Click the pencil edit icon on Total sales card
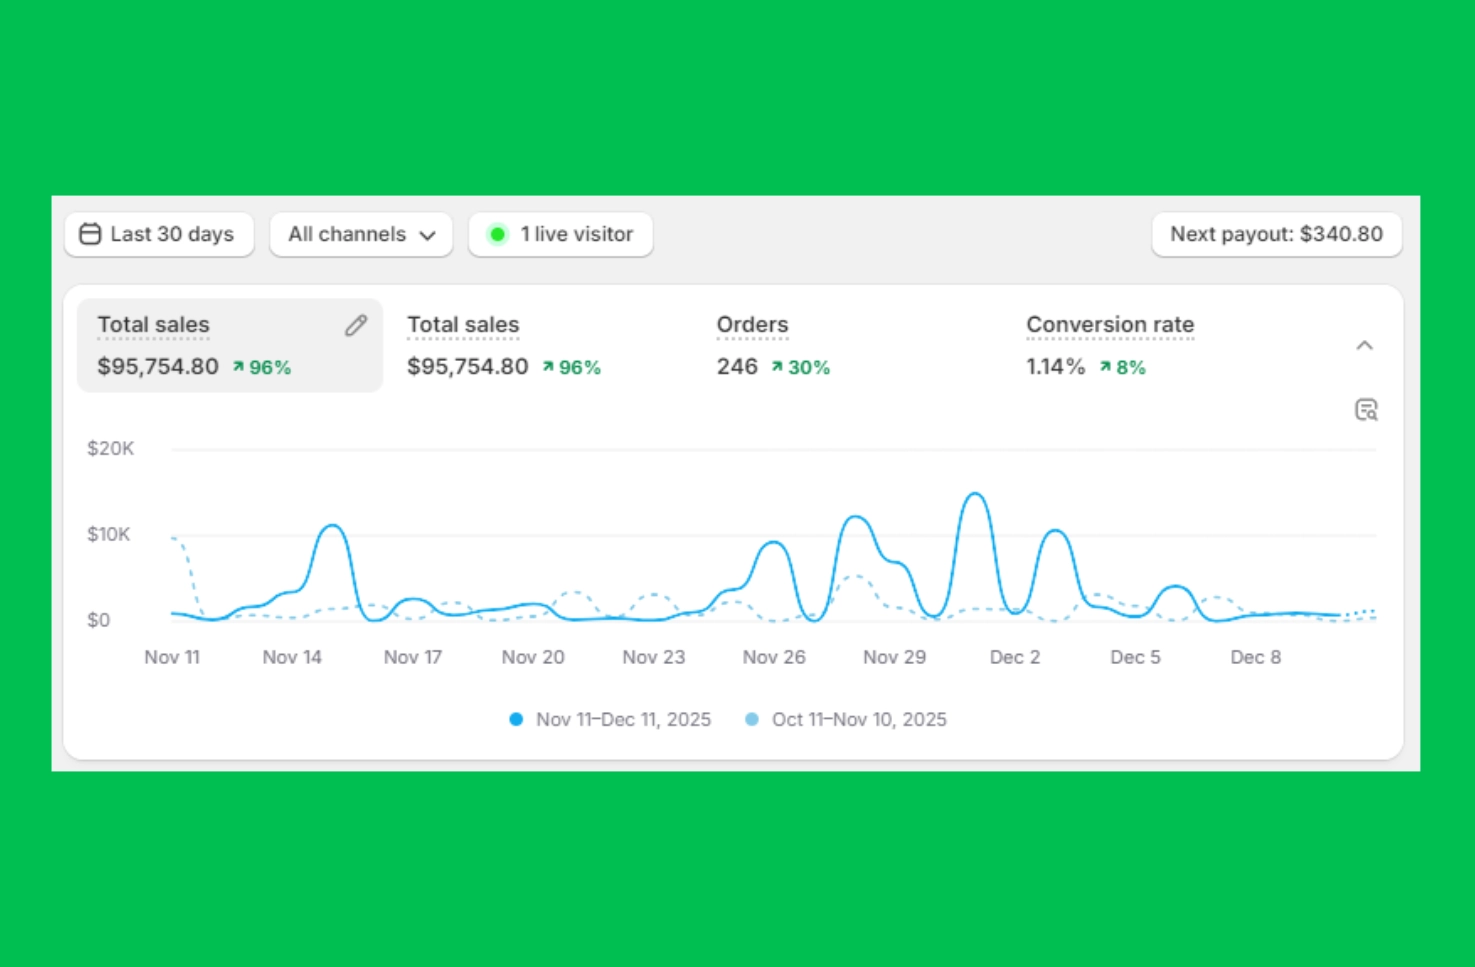The height and width of the screenshot is (967, 1475). click(x=356, y=326)
